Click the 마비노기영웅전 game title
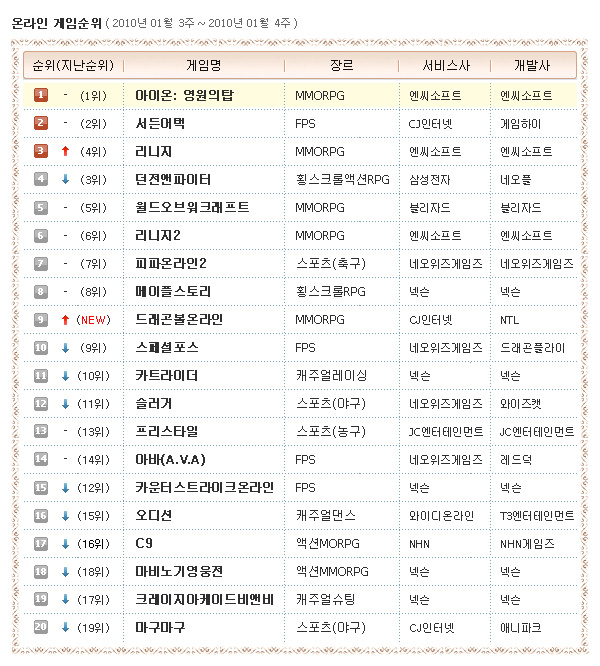The width and height of the screenshot is (600, 666). pyautogui.click(x=180, y=571)
